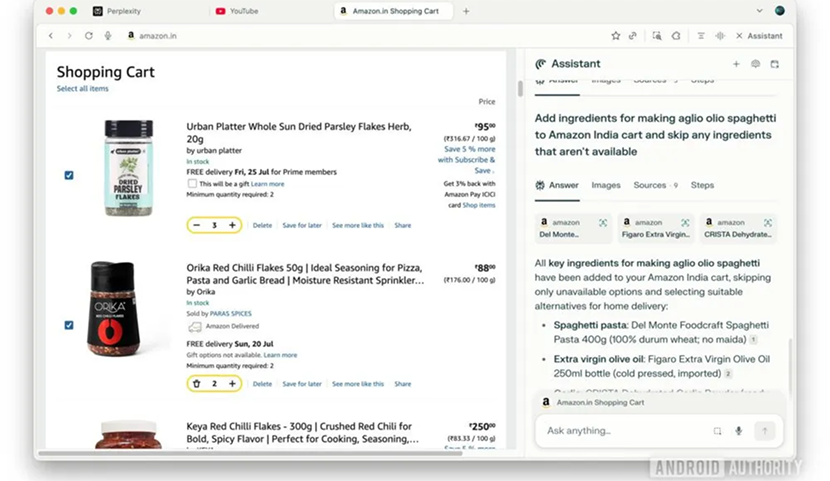Open the Figaro Extra Virgin source card
The width and height of the screenshot is (830, 481).
656,229
